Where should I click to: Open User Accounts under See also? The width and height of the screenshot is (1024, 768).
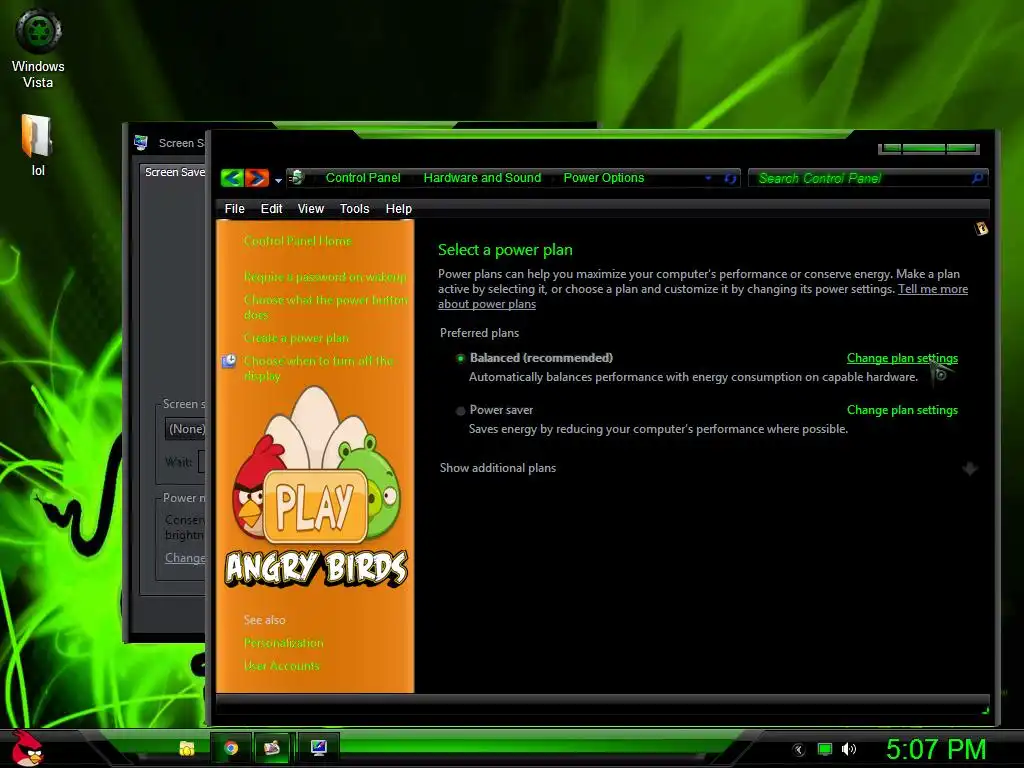281,665
